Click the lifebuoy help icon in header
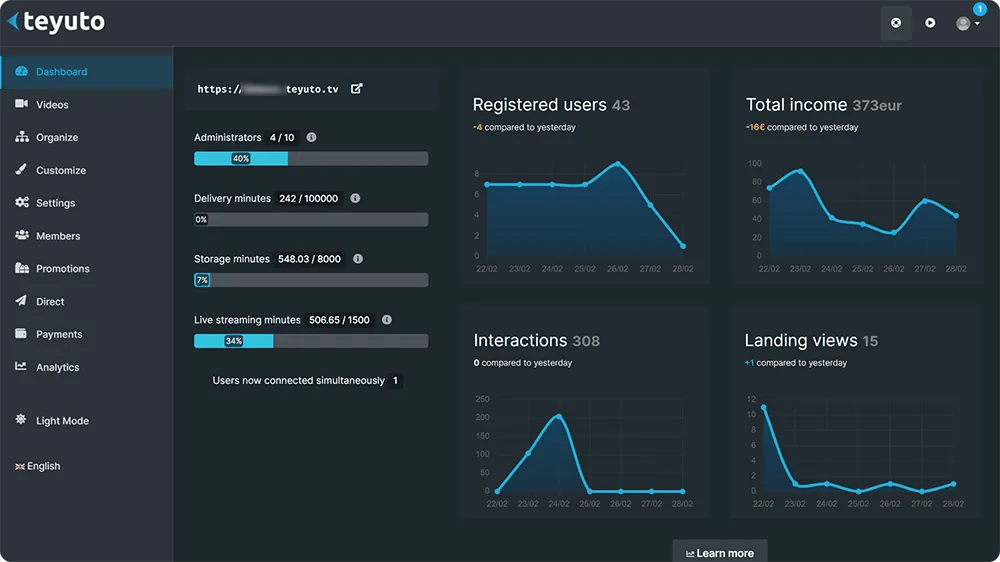This screenshot has height=562, width=1000. [896, 23]
